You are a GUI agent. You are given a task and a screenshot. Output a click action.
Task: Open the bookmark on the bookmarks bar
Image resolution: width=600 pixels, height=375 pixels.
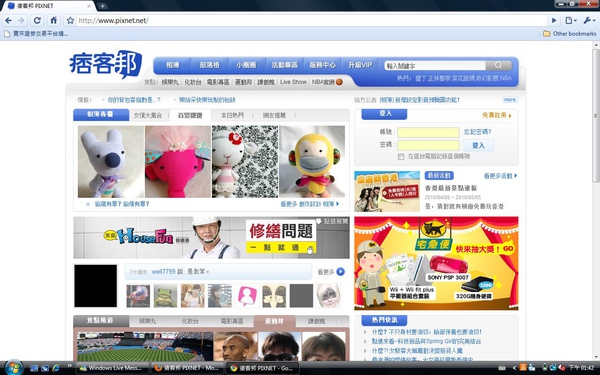point(36,34)
